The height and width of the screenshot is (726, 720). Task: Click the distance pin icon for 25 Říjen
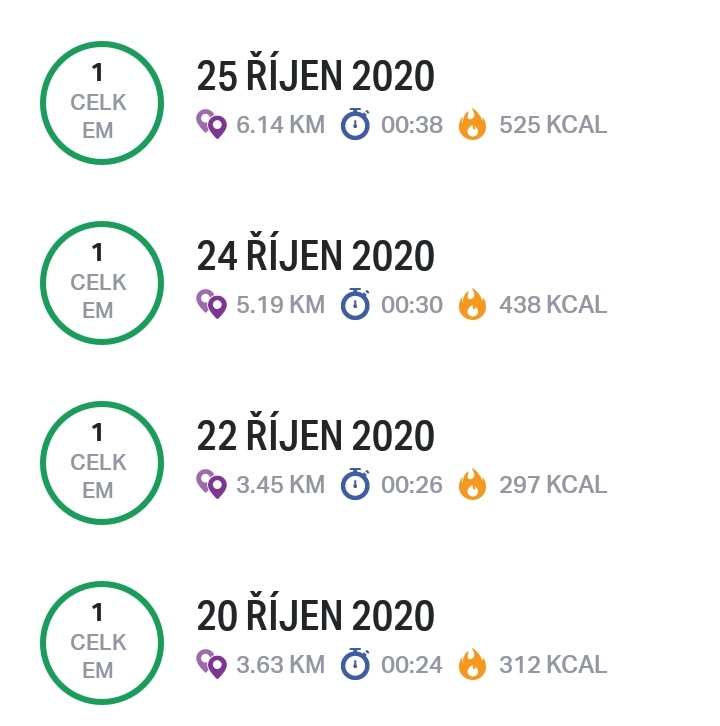click(212, 124)
